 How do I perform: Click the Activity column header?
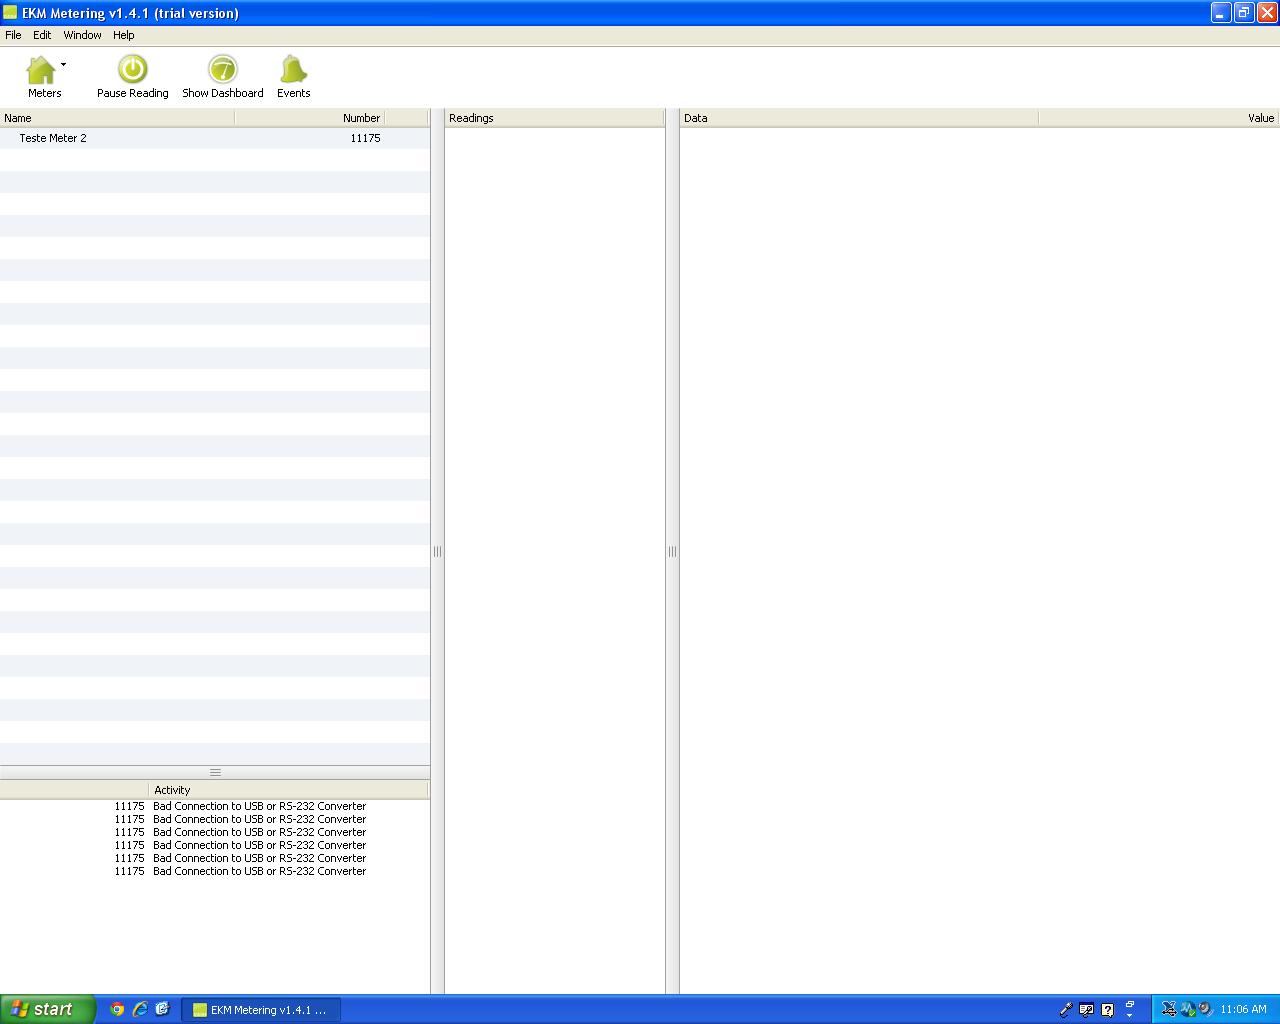pyautogui.click(x=288, y=790)
